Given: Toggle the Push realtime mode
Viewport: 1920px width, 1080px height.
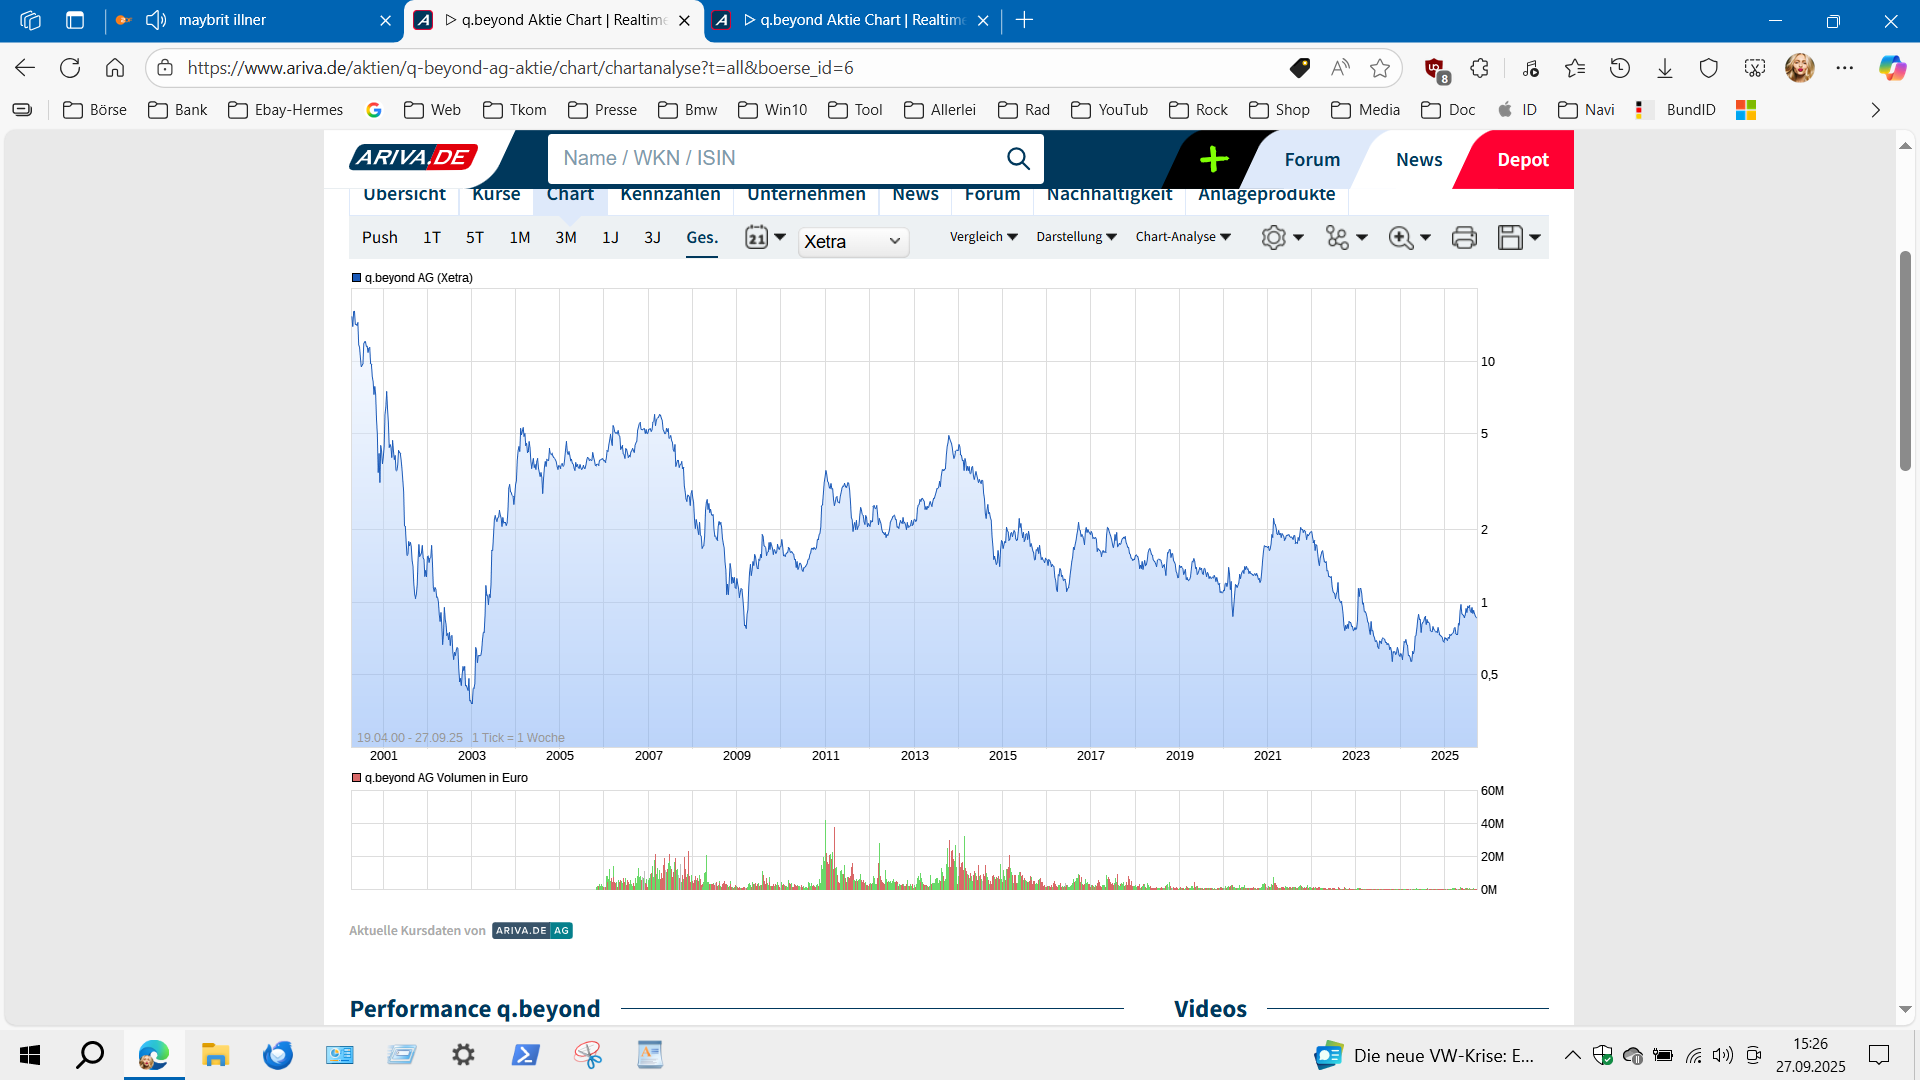Looking at the screenshot, I should [379, 238].
